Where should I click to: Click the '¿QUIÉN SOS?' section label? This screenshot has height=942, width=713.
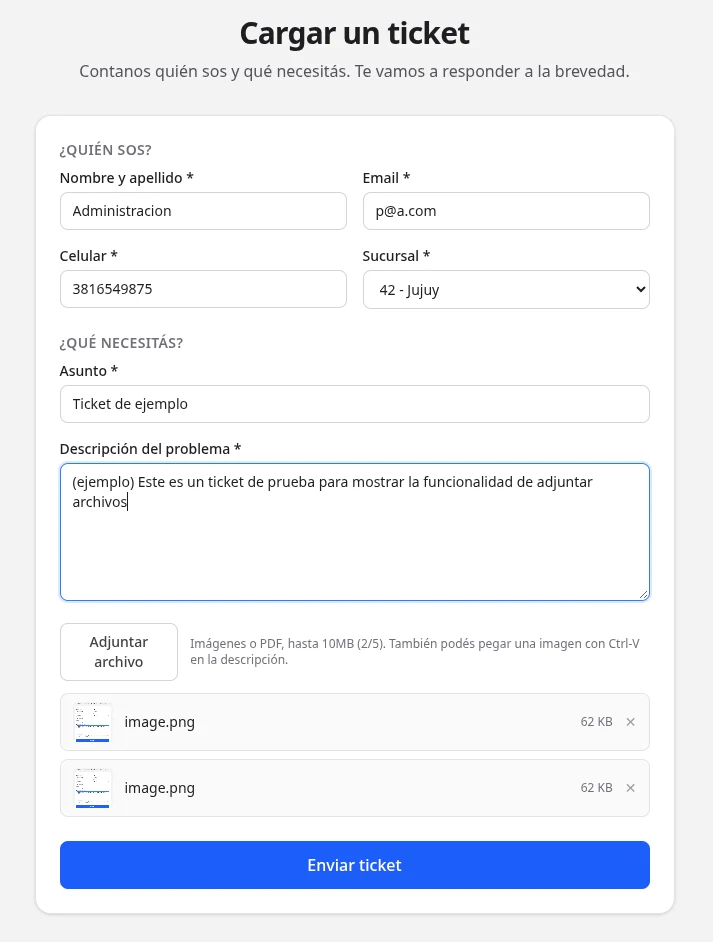(105, 150)
